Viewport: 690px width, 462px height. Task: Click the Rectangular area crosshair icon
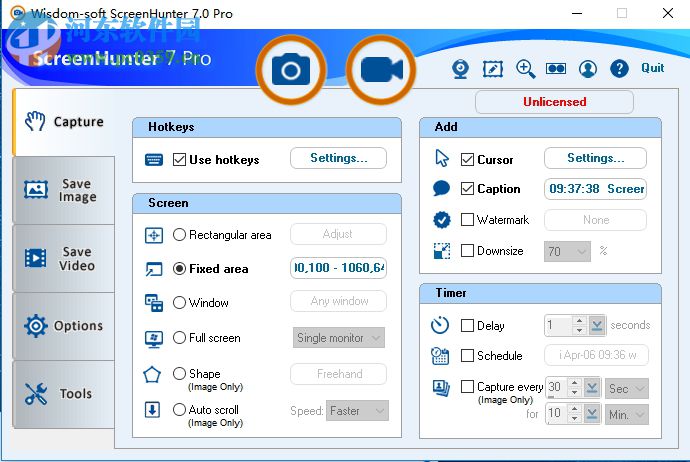pyautogui.click(x=154, y=235)
